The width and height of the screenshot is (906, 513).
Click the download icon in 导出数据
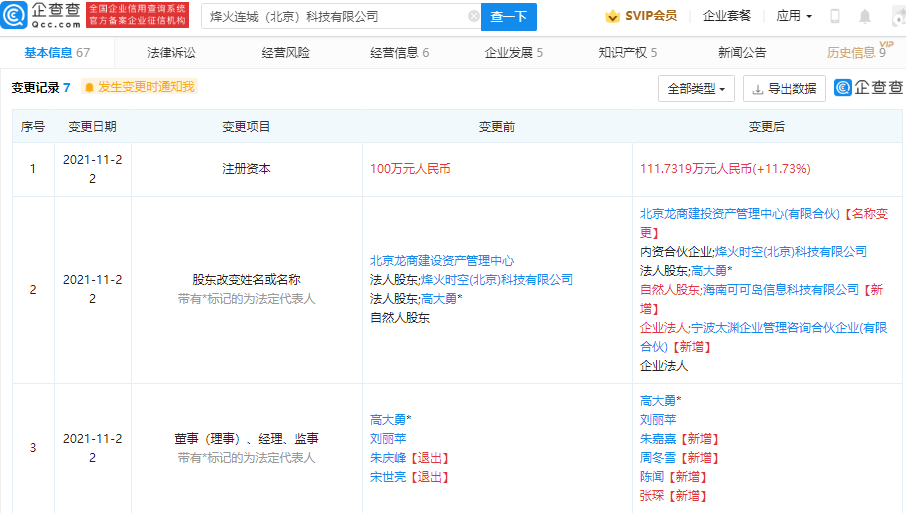758,89
